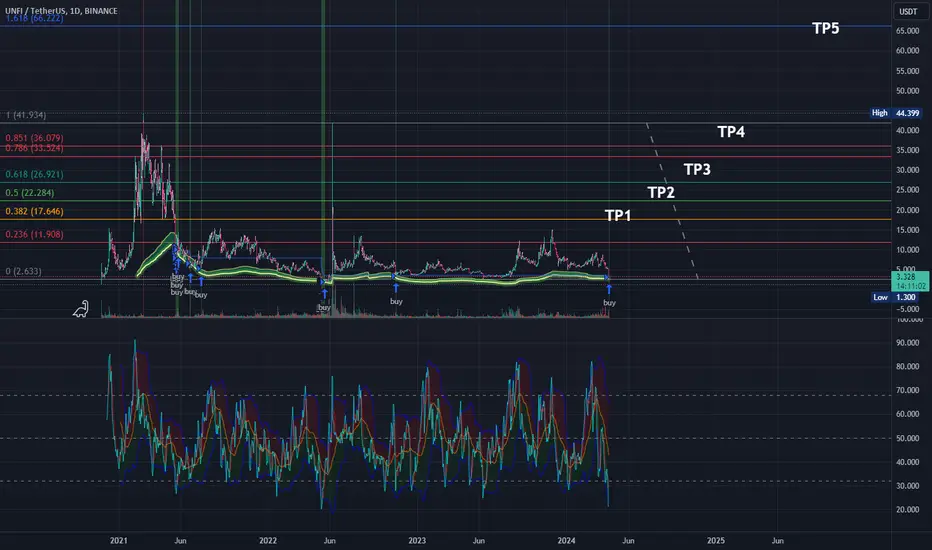Click the 0.786 (33.524) Fibonacci label
The image size is (932, 550).
(x=34, y=147)
